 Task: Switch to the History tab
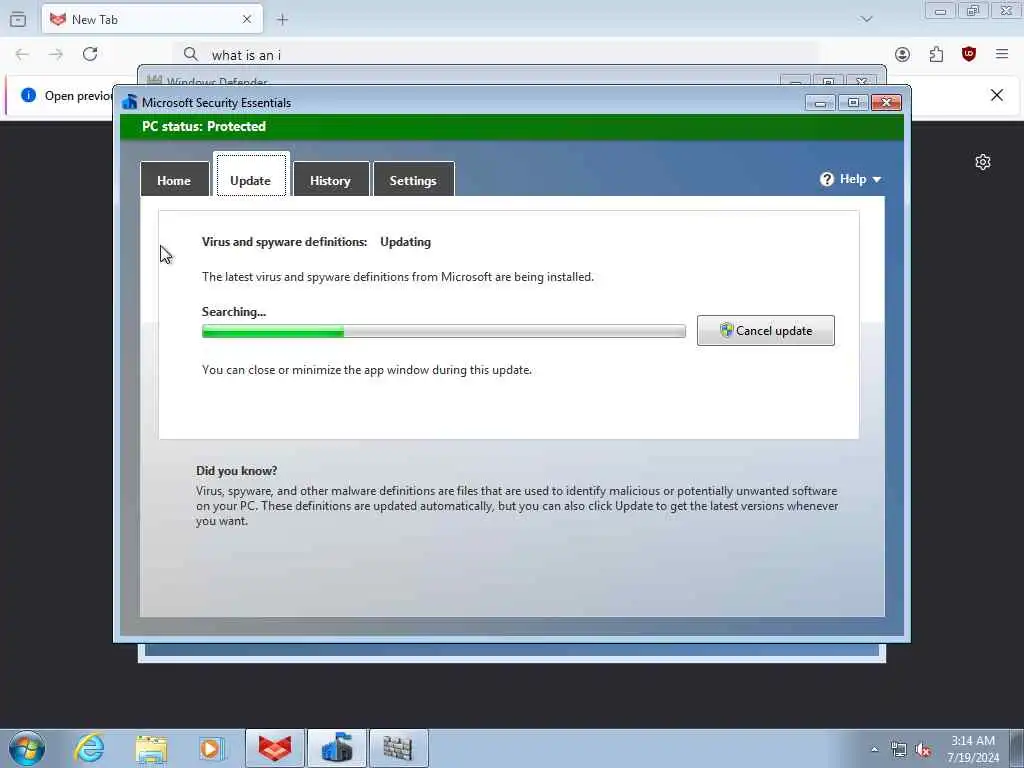(330, 180)
